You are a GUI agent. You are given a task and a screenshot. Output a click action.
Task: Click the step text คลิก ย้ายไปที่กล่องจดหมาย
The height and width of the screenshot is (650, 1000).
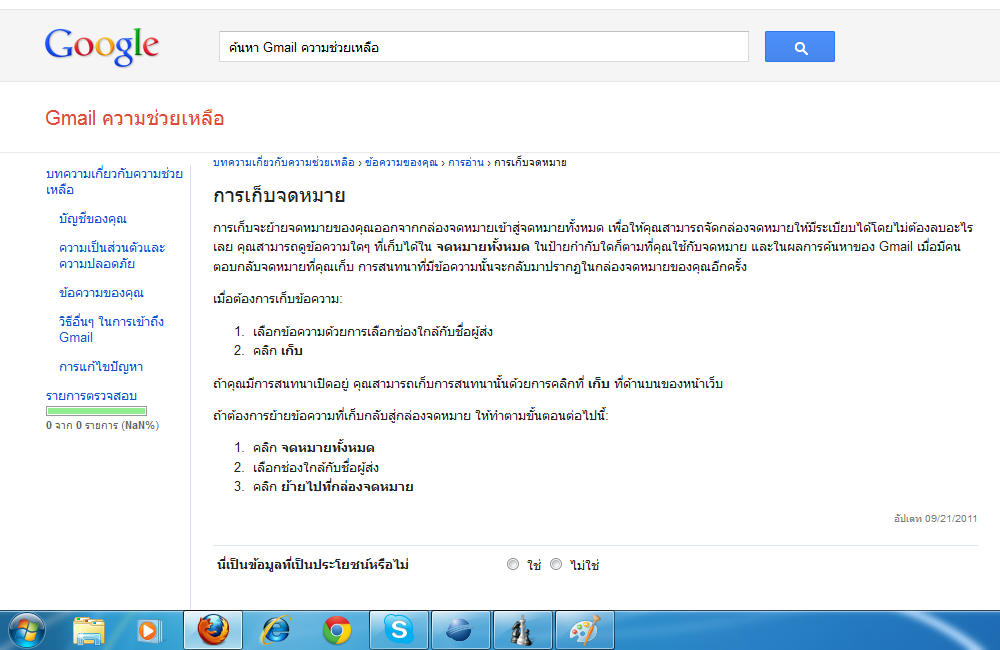[333, 487]
